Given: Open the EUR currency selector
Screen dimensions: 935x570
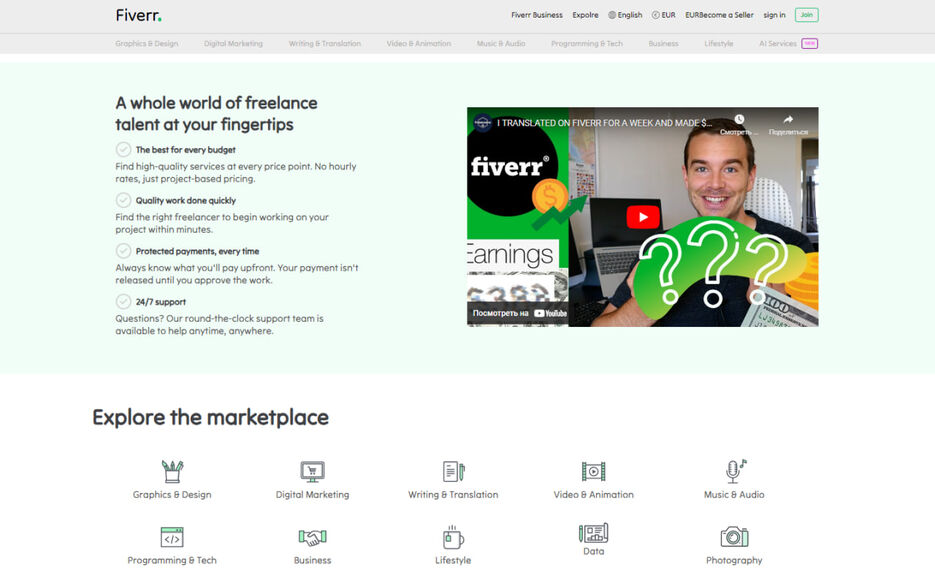Looking at the screenshot, I should pyautogui.click(x=664, y=15).
